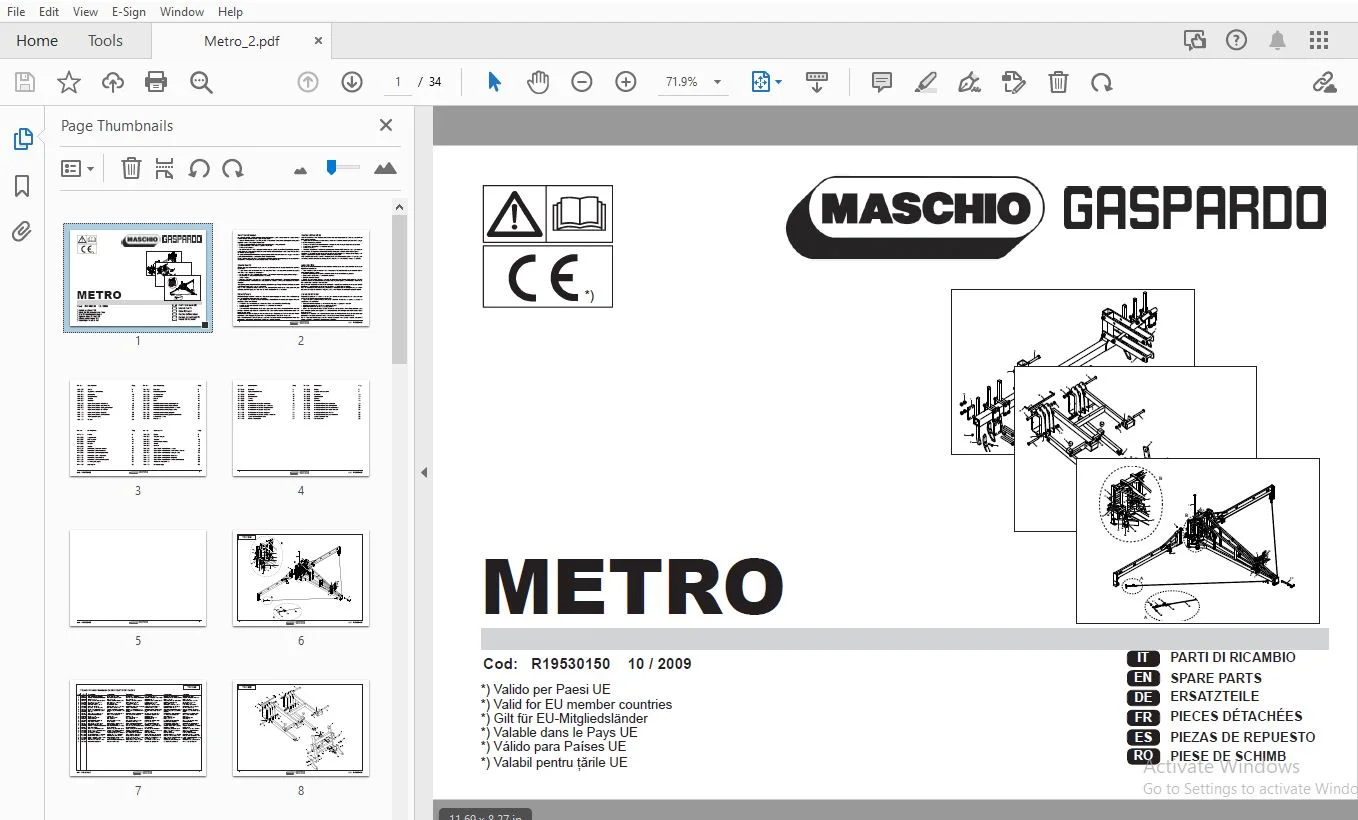Viewport: 1358px width, 820px height.
Task: Open the Edit menu
Action: pos(49,11)
